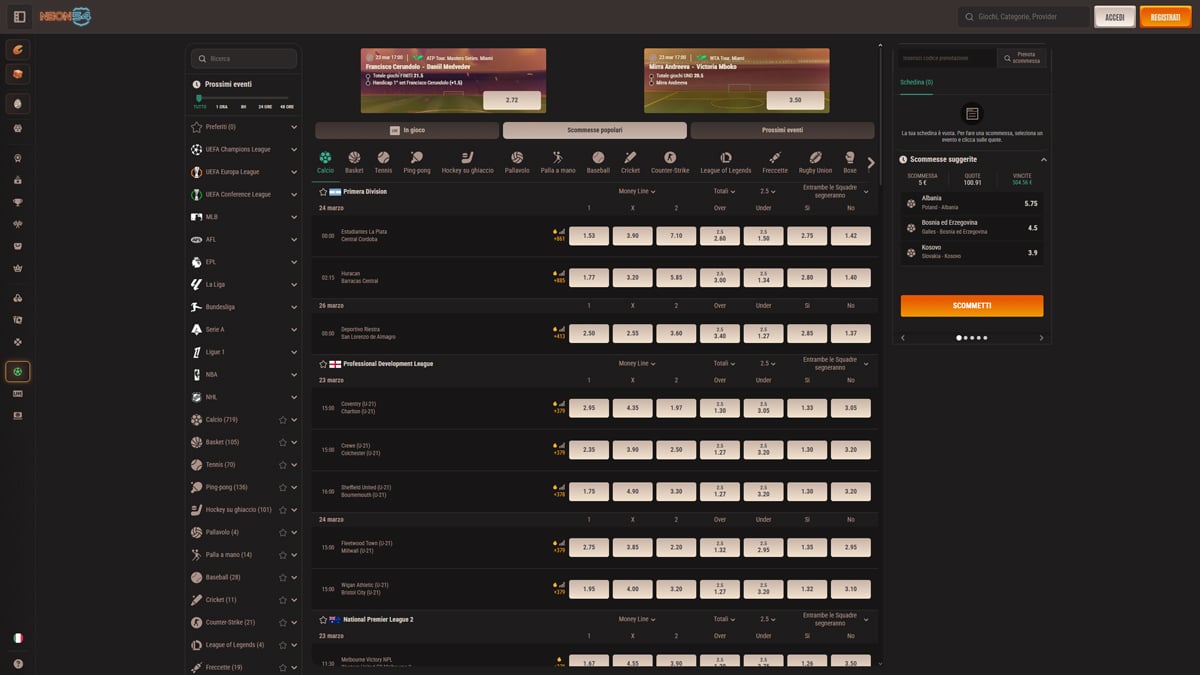Open the help question mark icon

18,663
